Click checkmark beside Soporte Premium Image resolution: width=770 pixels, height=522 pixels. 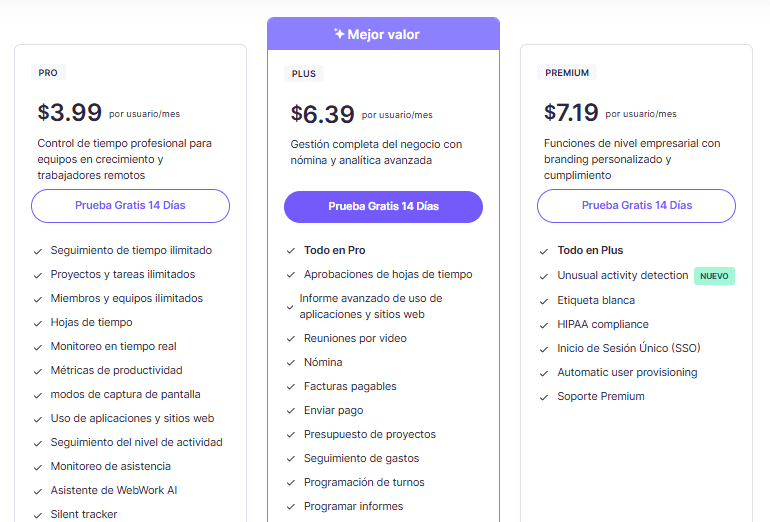tap(544, 397)
